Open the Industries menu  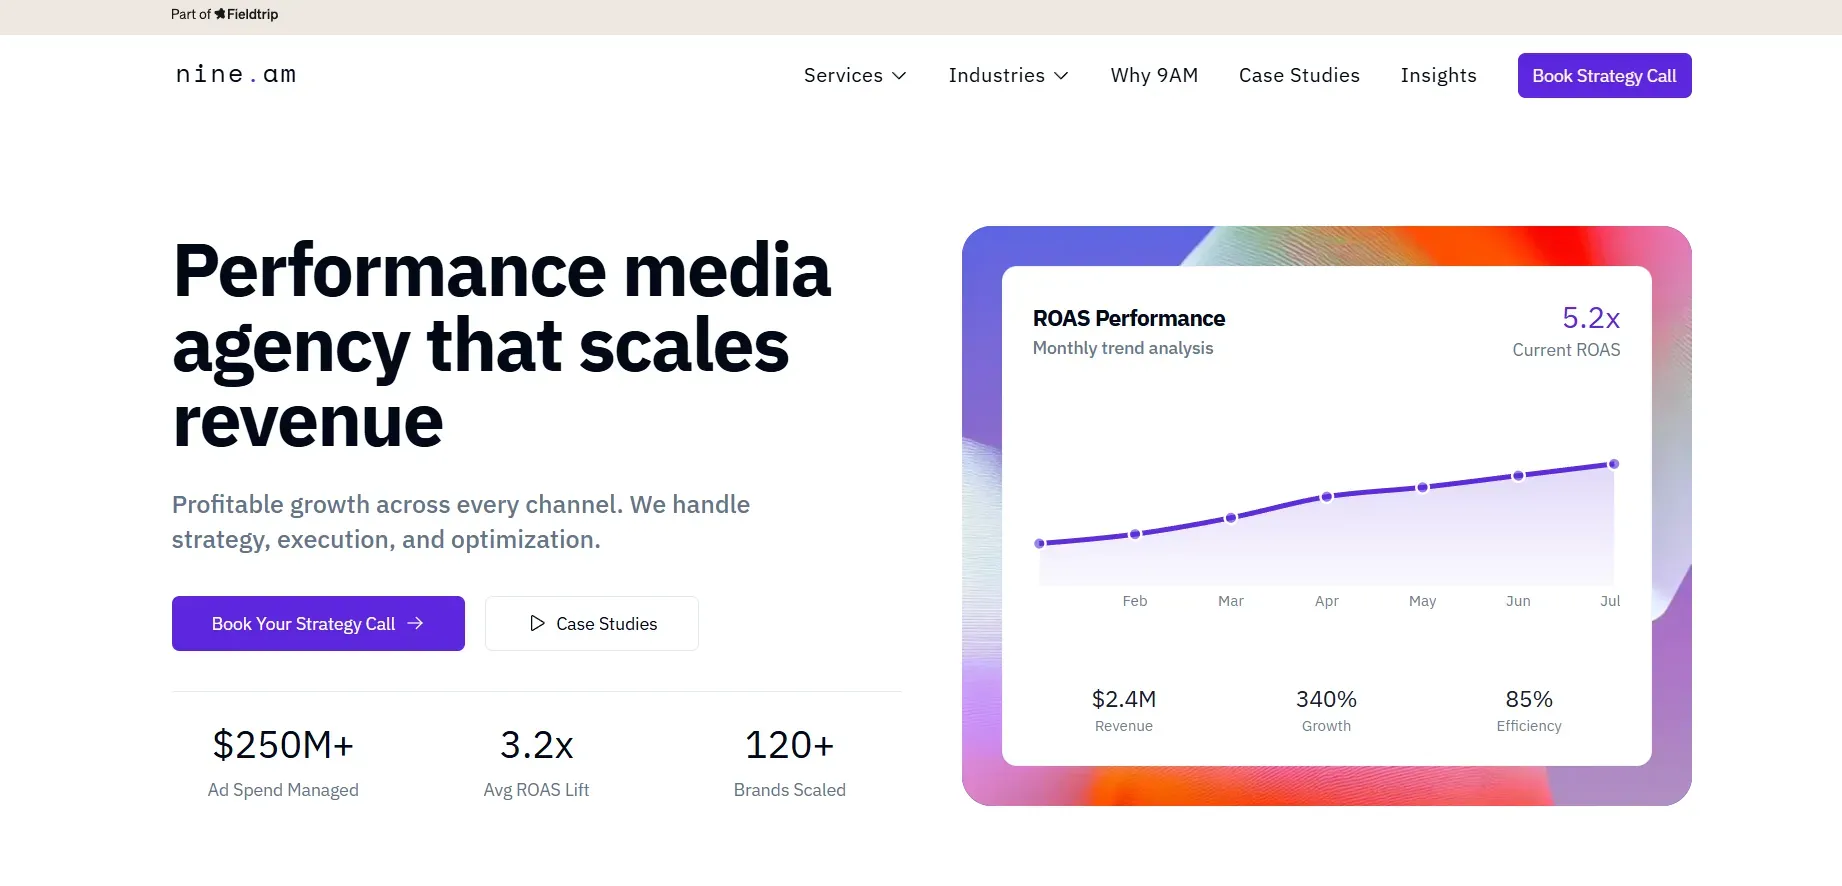point(1008,75)
